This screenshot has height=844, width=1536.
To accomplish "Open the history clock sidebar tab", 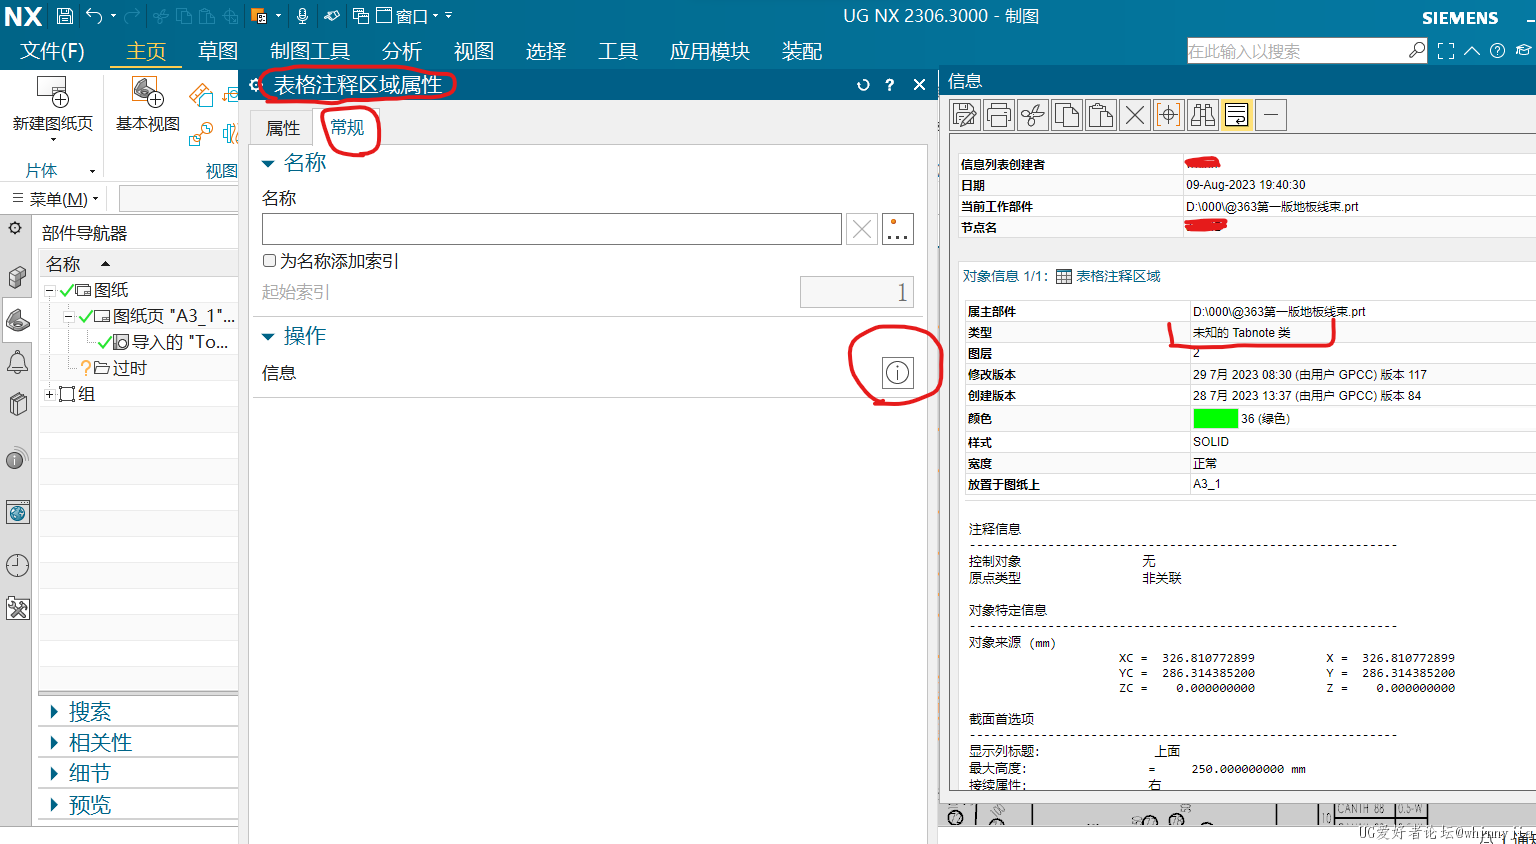I will coord(17,565).
